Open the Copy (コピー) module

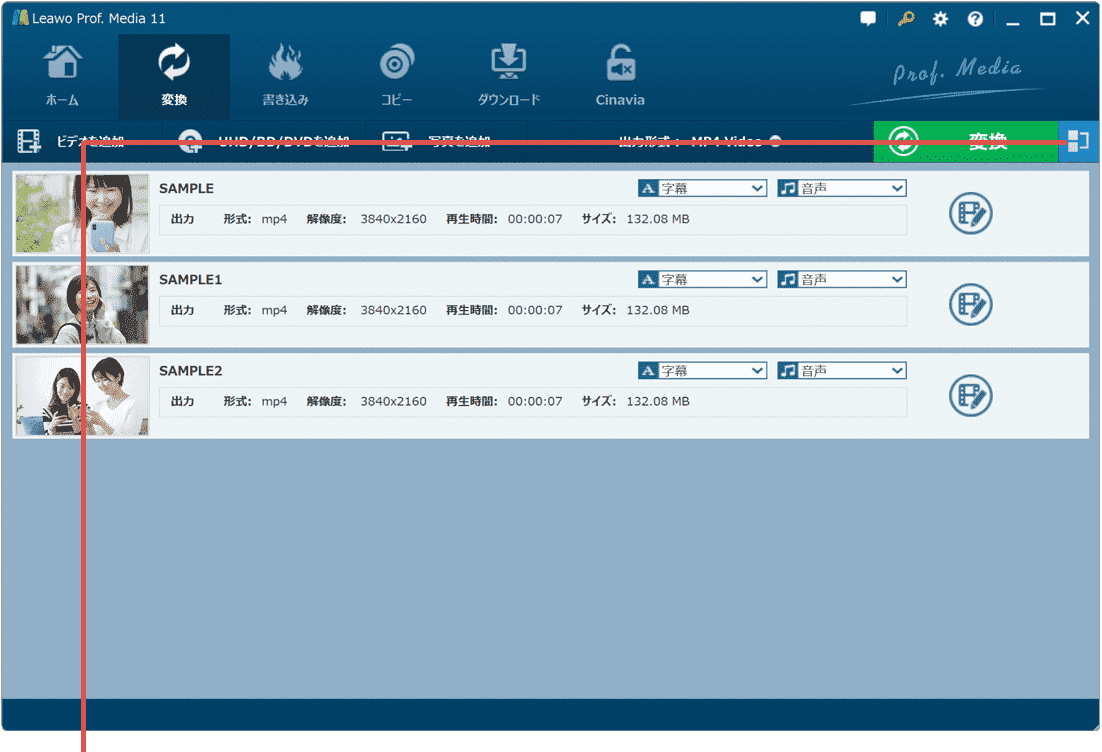(397, 76)
